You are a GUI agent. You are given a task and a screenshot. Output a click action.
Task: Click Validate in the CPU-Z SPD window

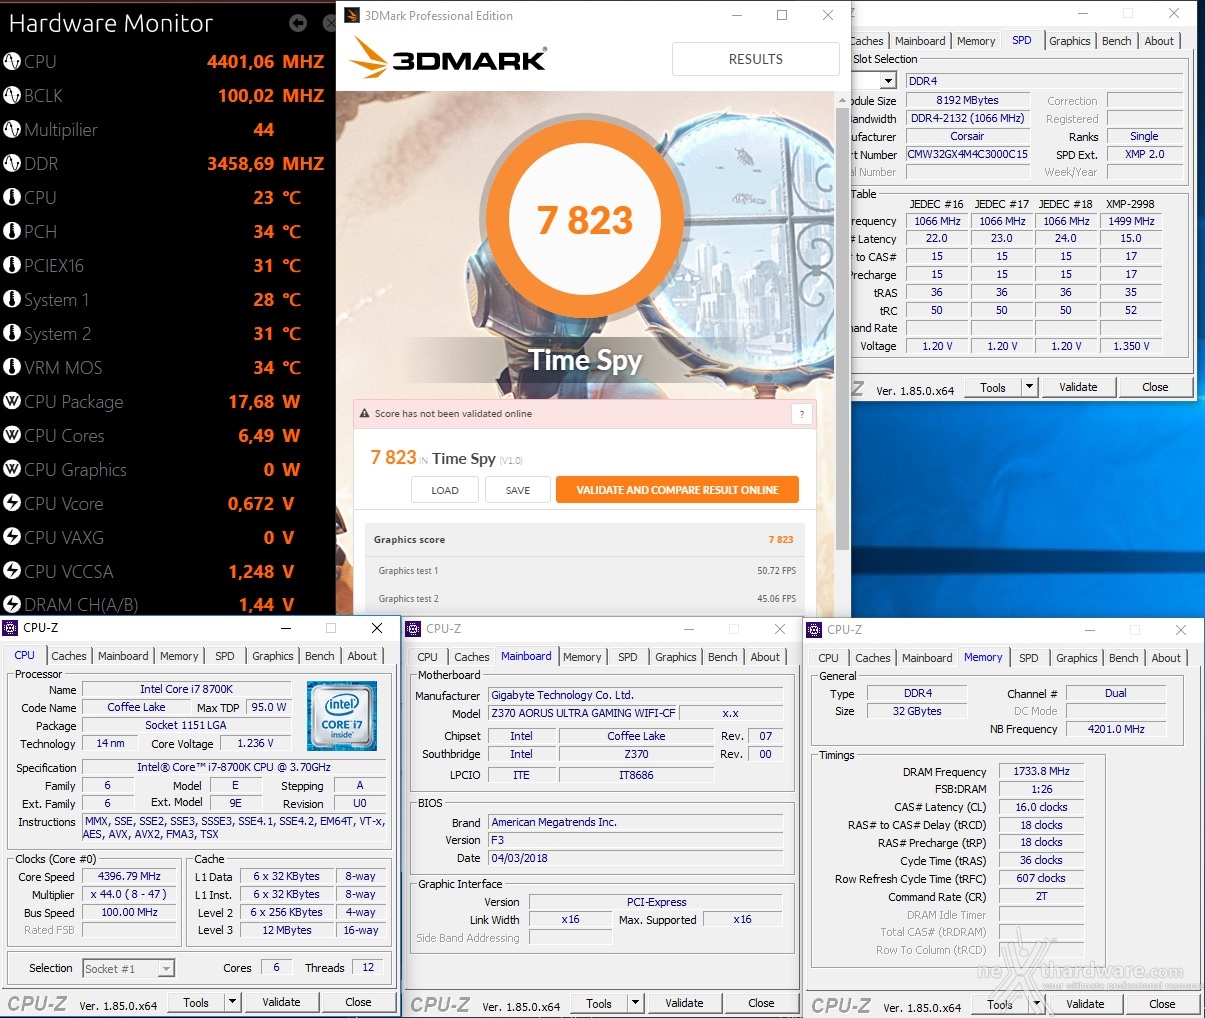(x=1078, y=387)
